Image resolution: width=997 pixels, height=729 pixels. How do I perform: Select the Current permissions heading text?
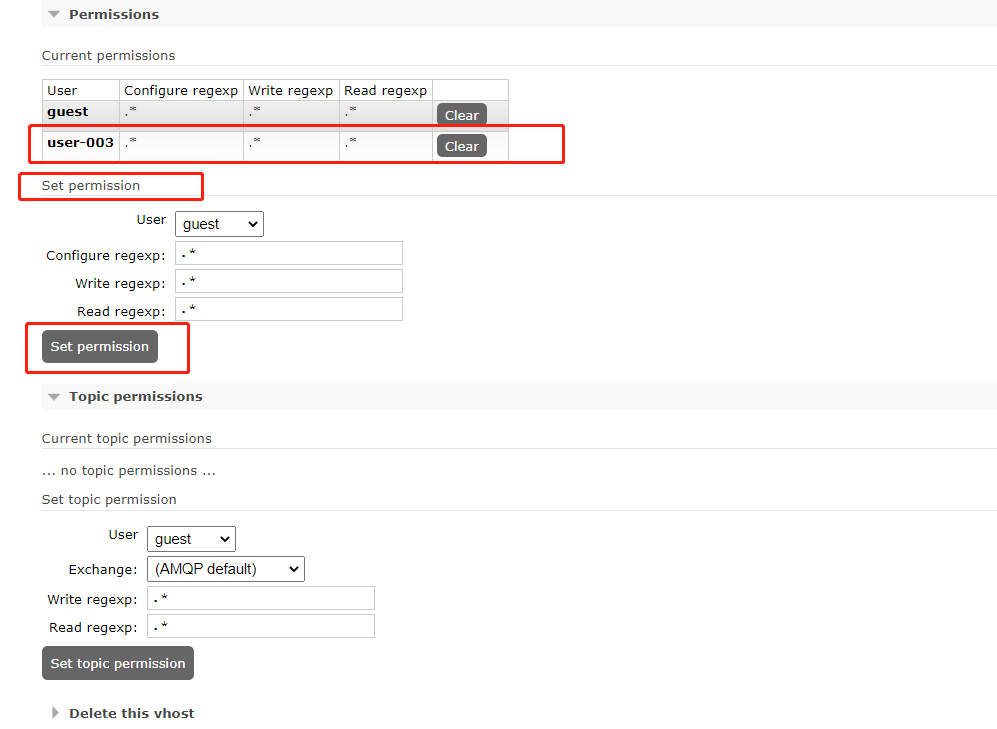(108, 55)
